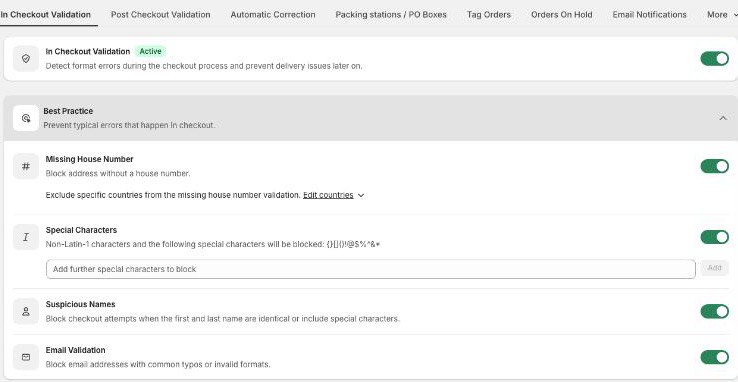Switch to the Orders On Hold tab
Image resolution: width=738 pixels, height=382 pixels.
[x=562, y=15]
